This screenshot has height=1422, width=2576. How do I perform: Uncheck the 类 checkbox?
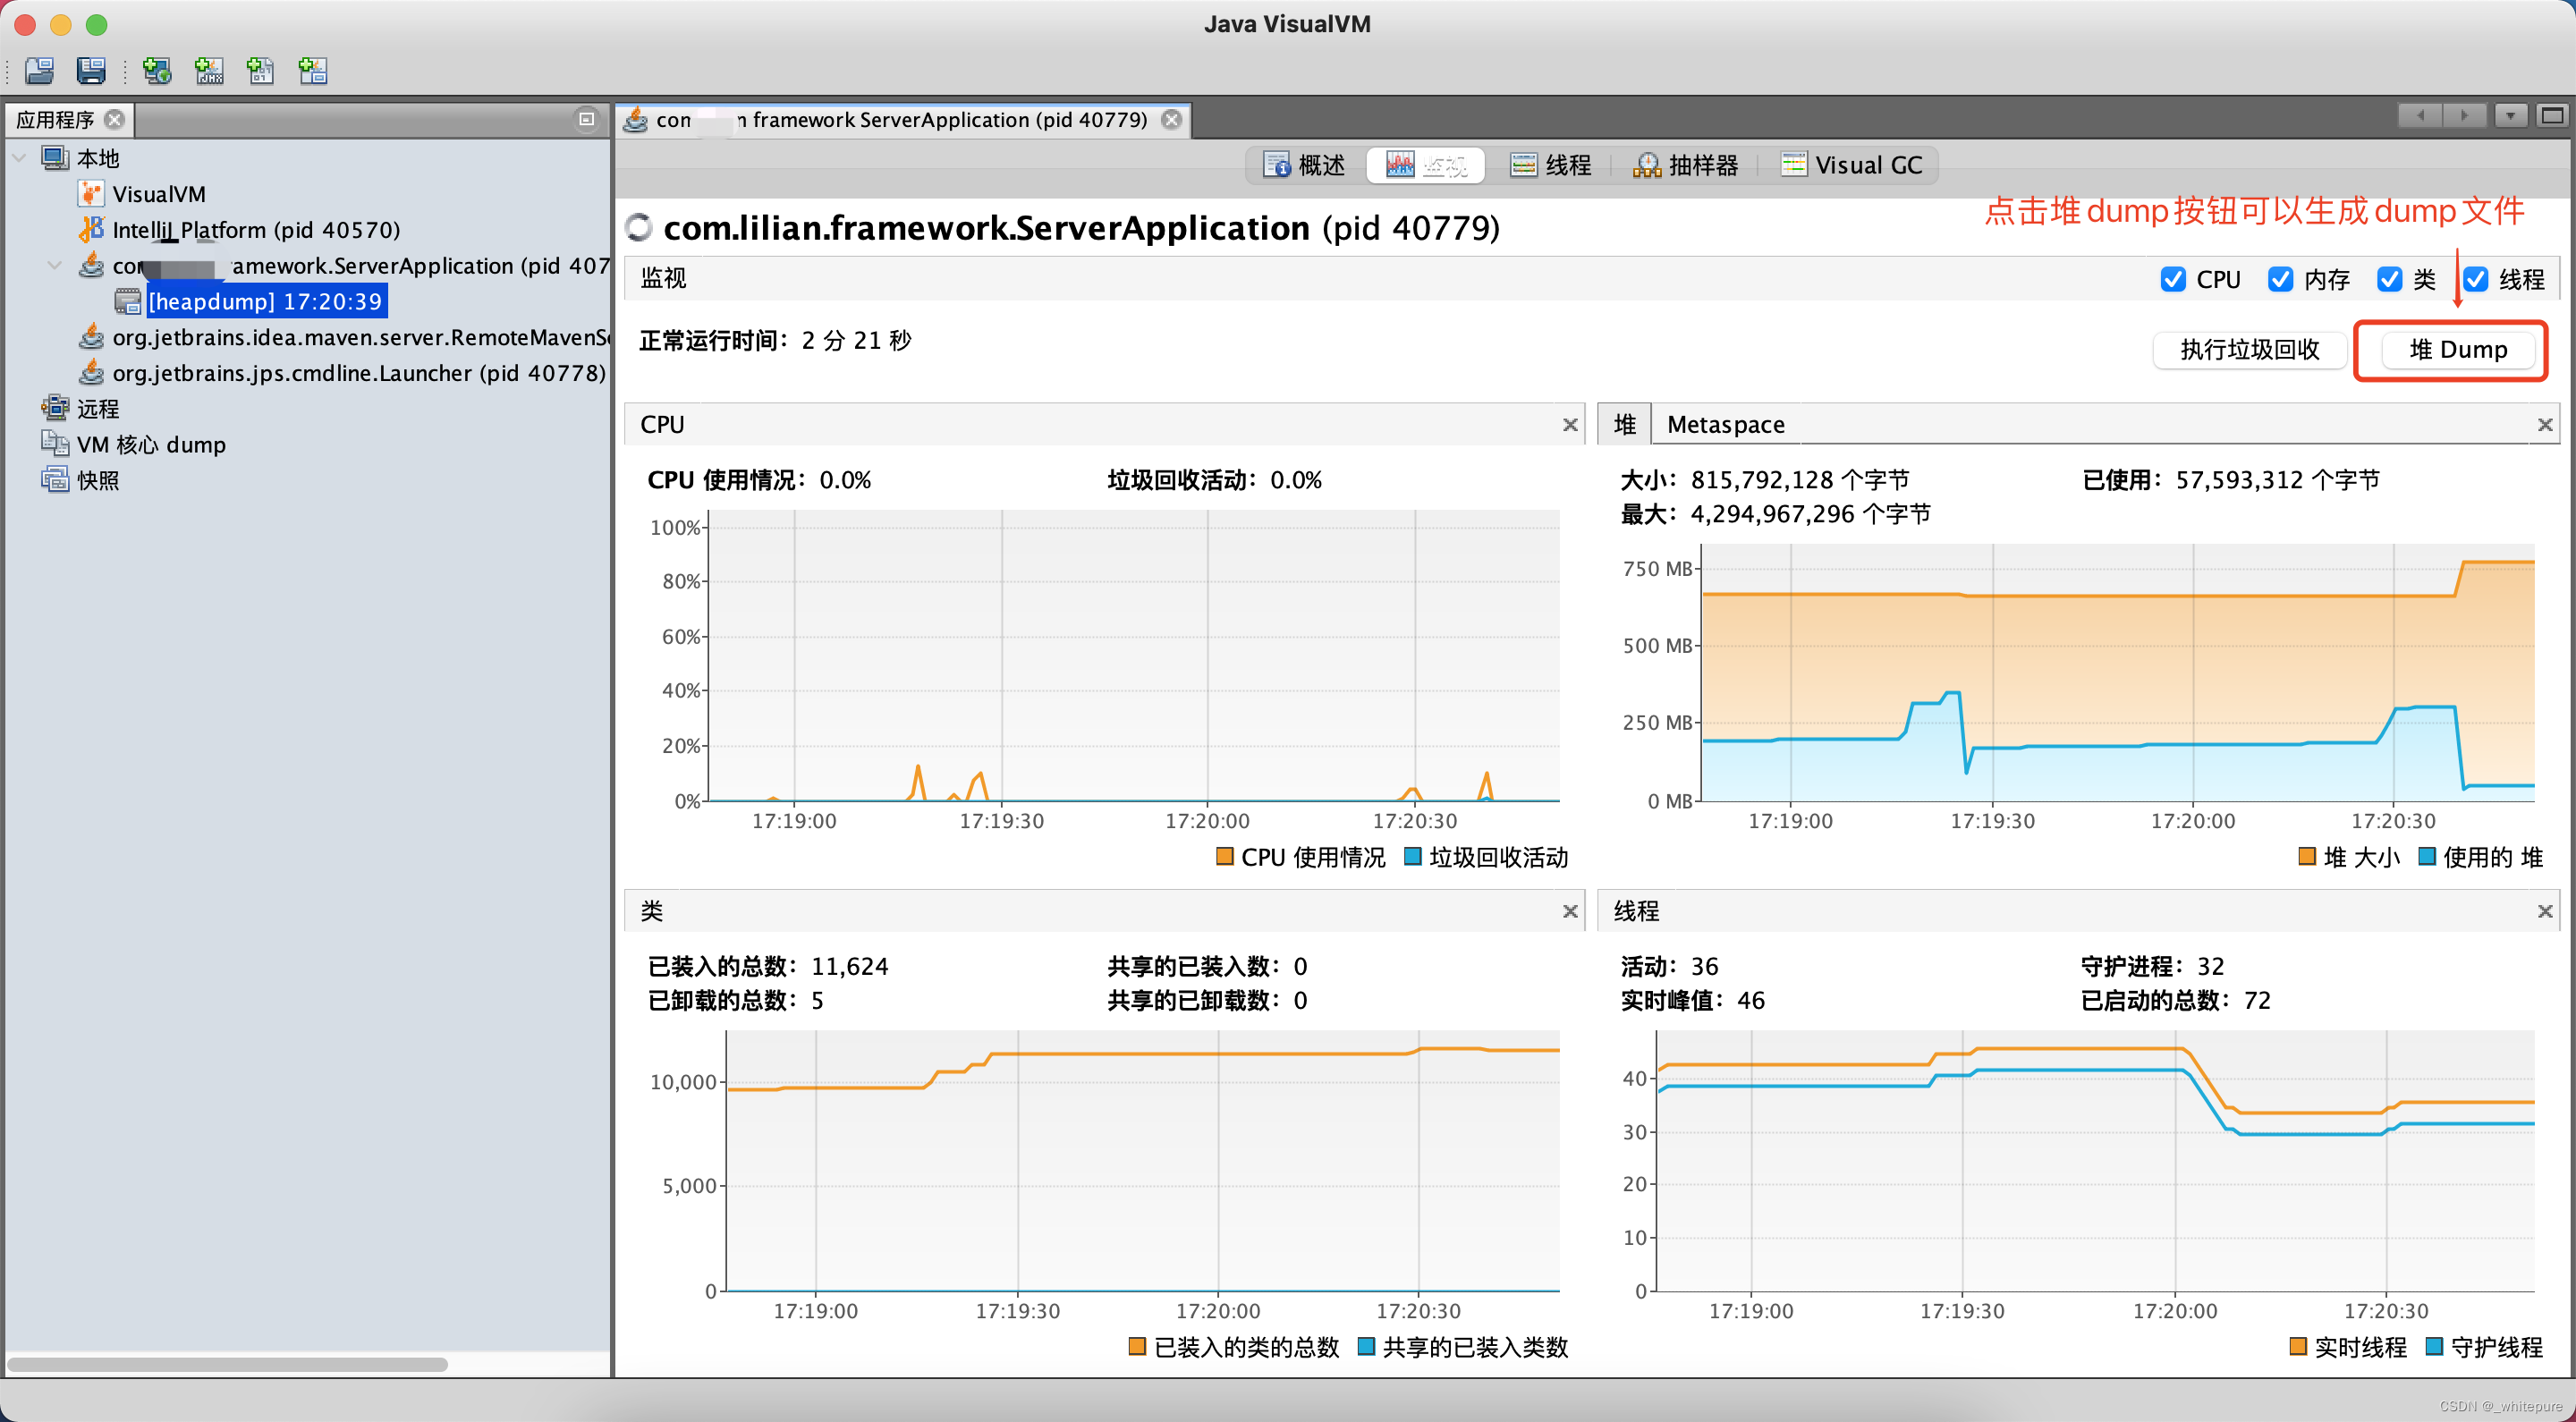[x=2389, y=280]
